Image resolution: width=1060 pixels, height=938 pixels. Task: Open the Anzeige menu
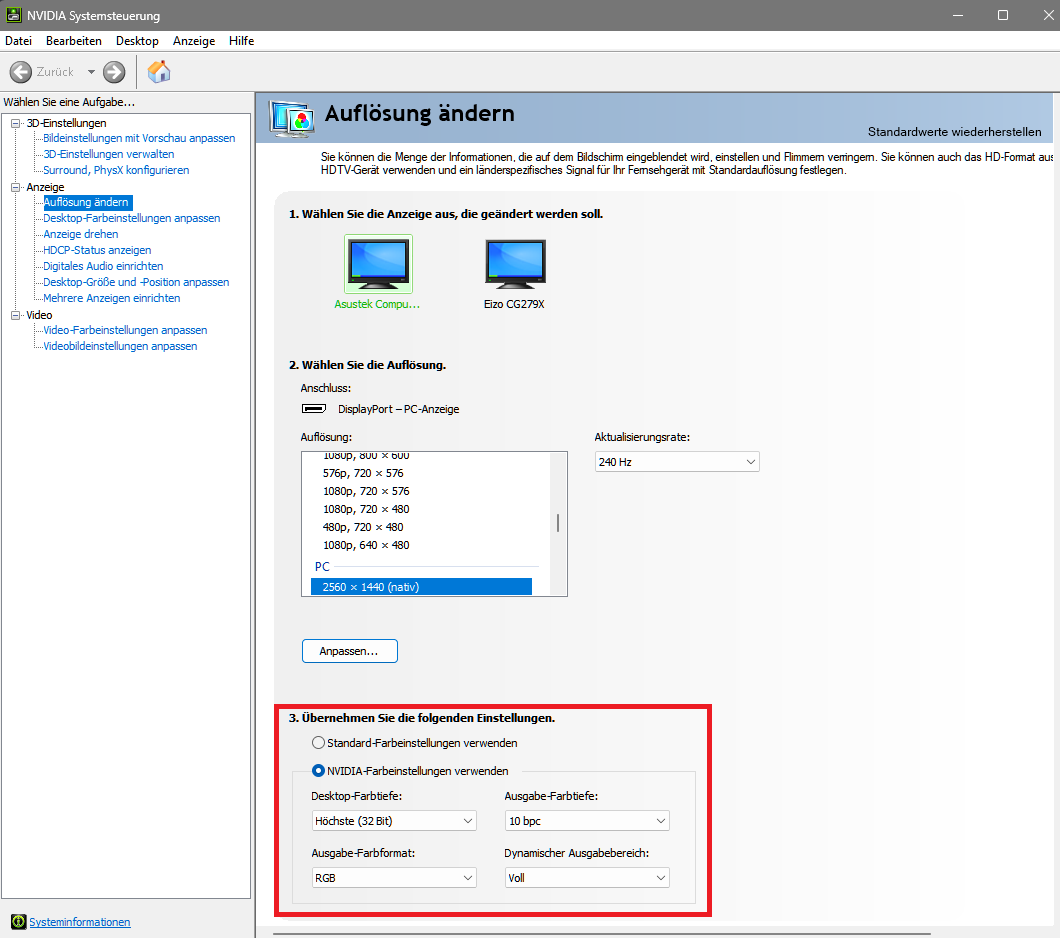194,41
